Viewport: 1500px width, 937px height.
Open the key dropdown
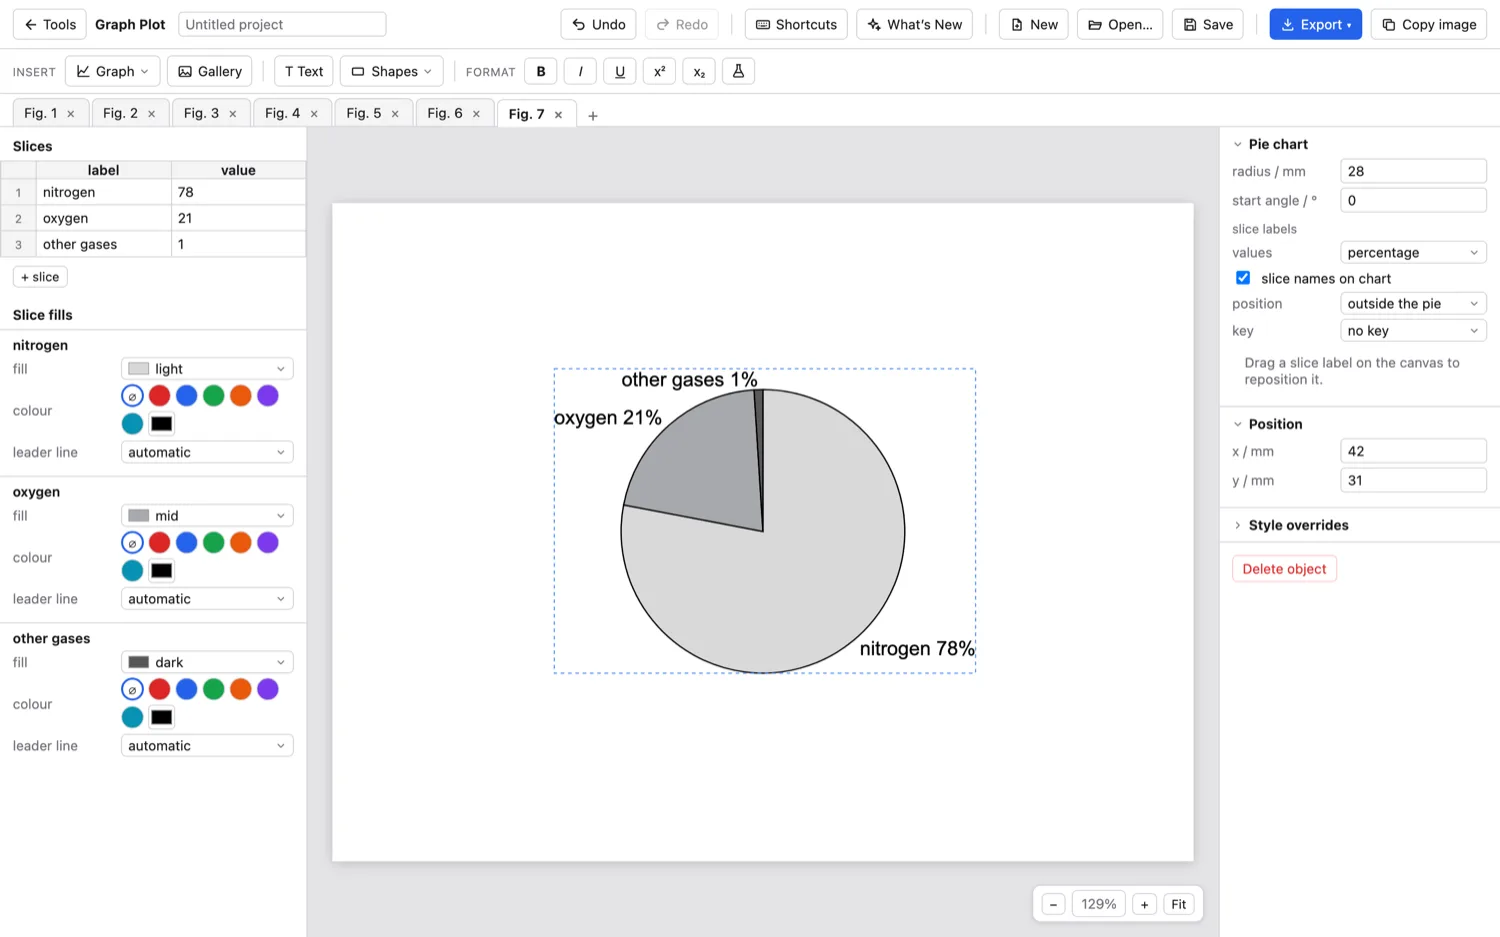(x=1413, y=331)
